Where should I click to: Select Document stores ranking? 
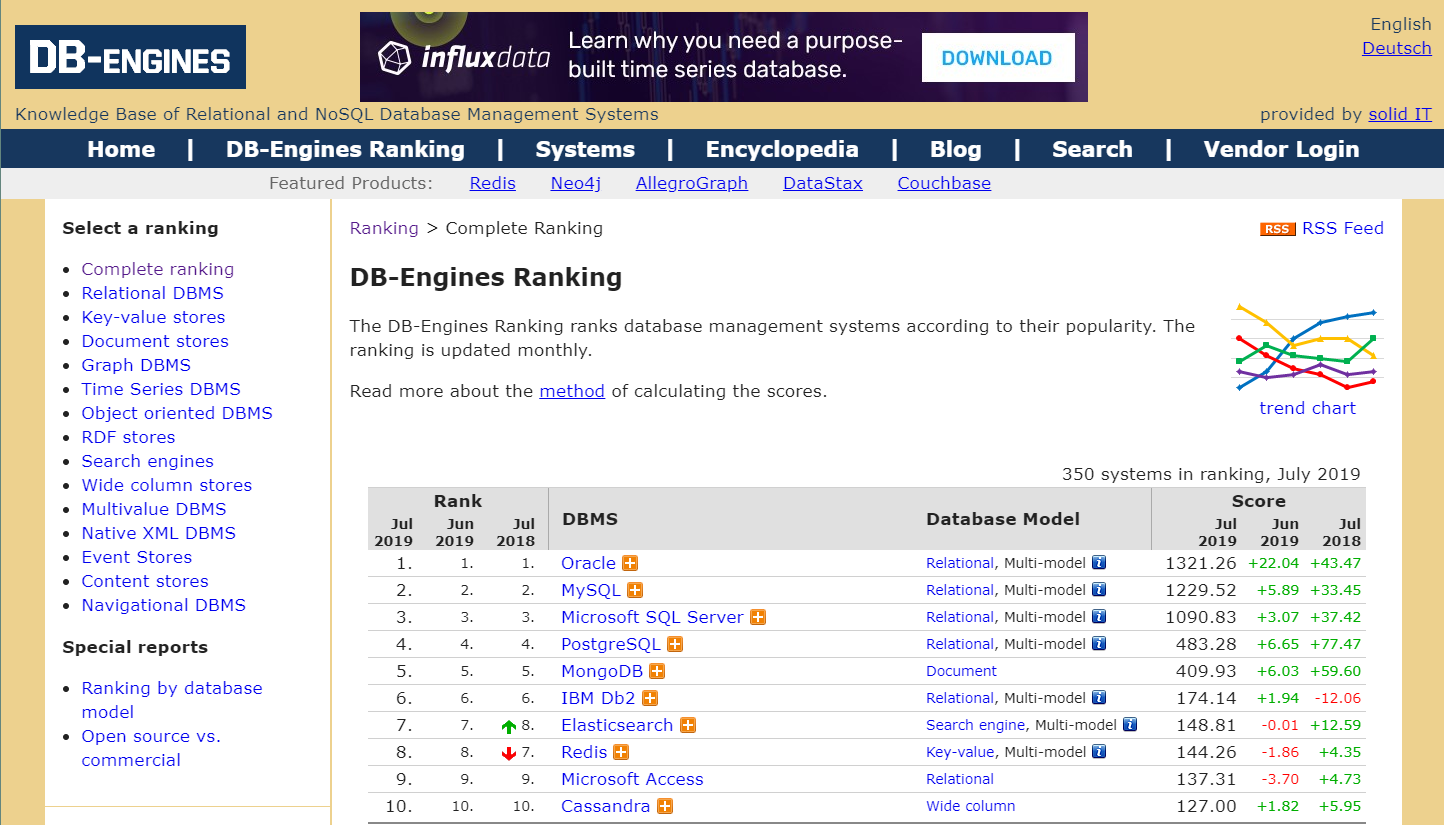[155, 341]
